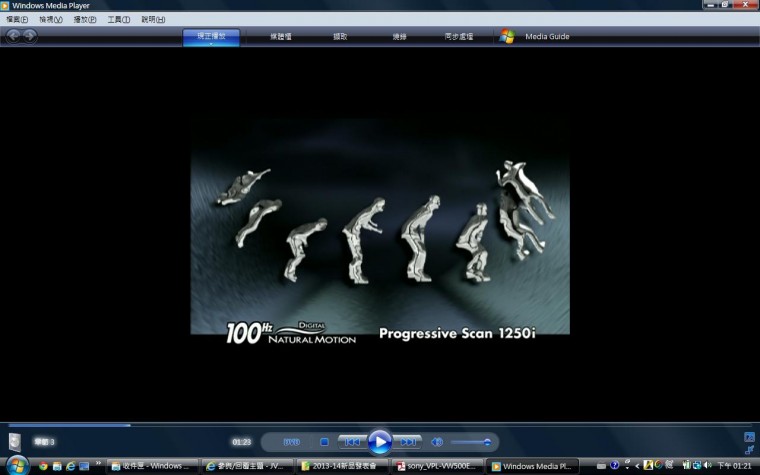Open the 媒體櫃 library tab

281,36
